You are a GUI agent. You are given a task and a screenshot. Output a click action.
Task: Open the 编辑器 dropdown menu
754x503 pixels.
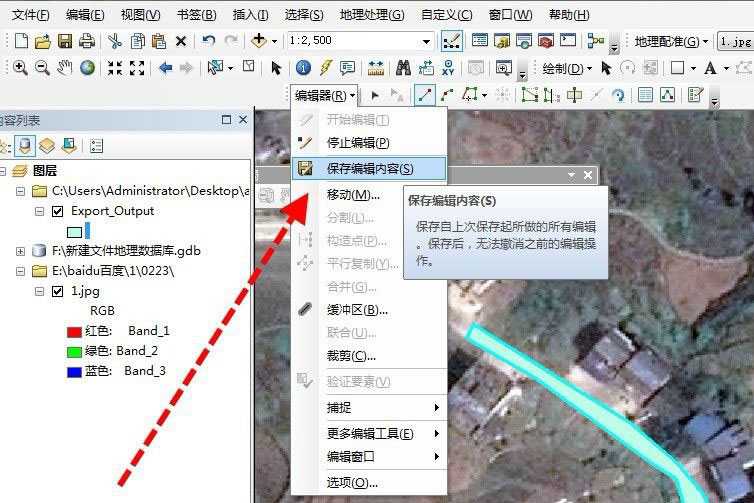(x=324, y=96)
